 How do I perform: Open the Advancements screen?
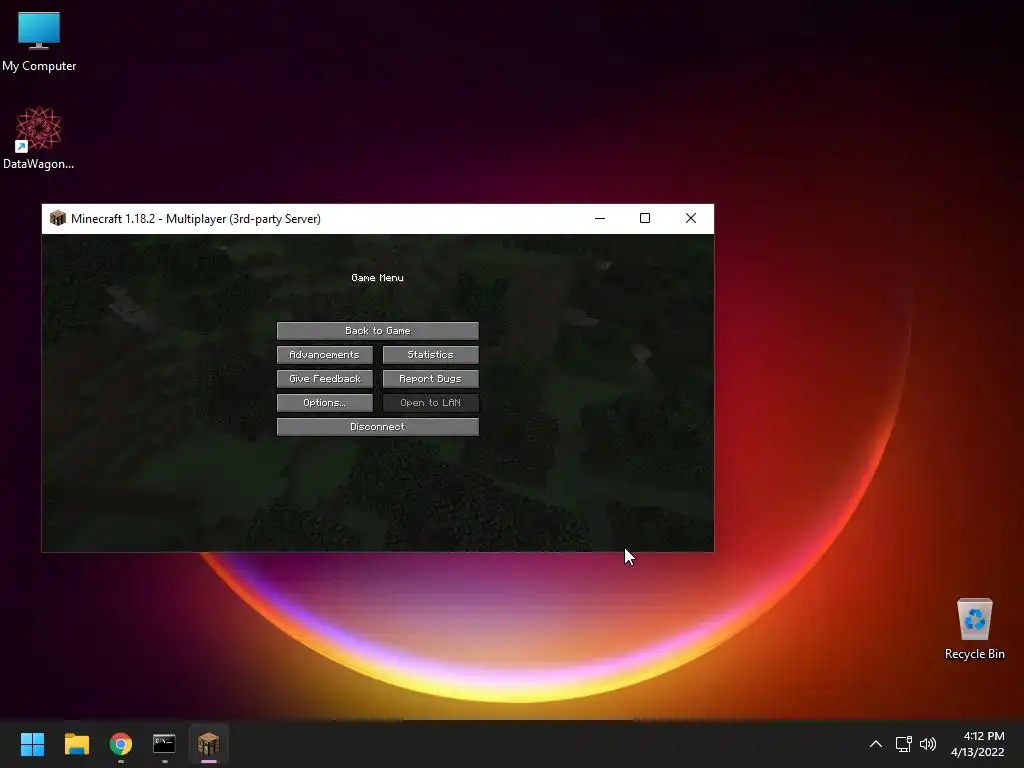(x=325, y=355)
